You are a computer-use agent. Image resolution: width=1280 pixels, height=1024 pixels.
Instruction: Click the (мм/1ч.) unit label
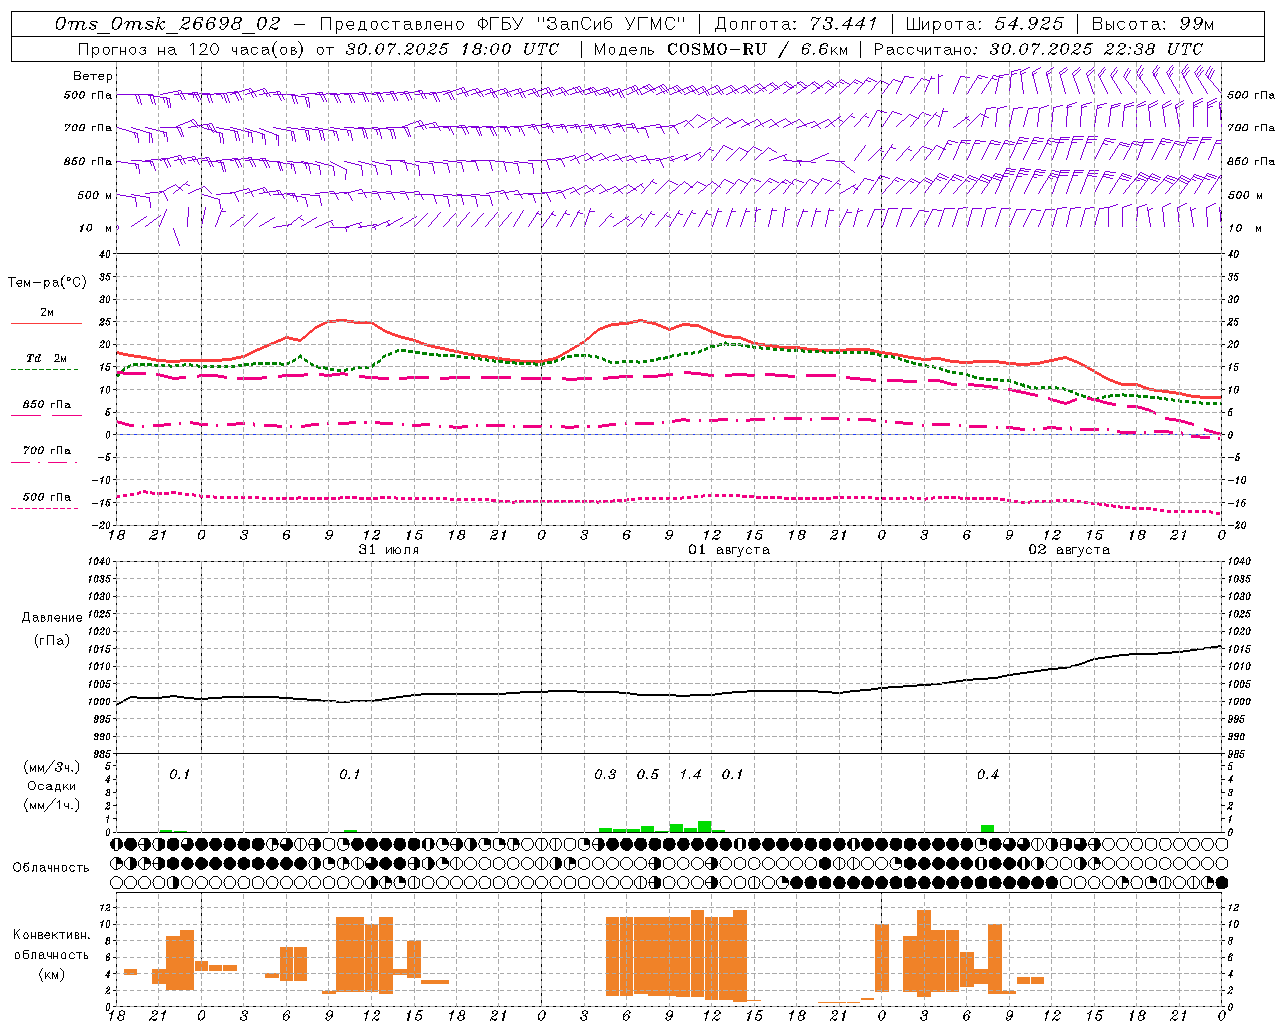coord(51,805)
